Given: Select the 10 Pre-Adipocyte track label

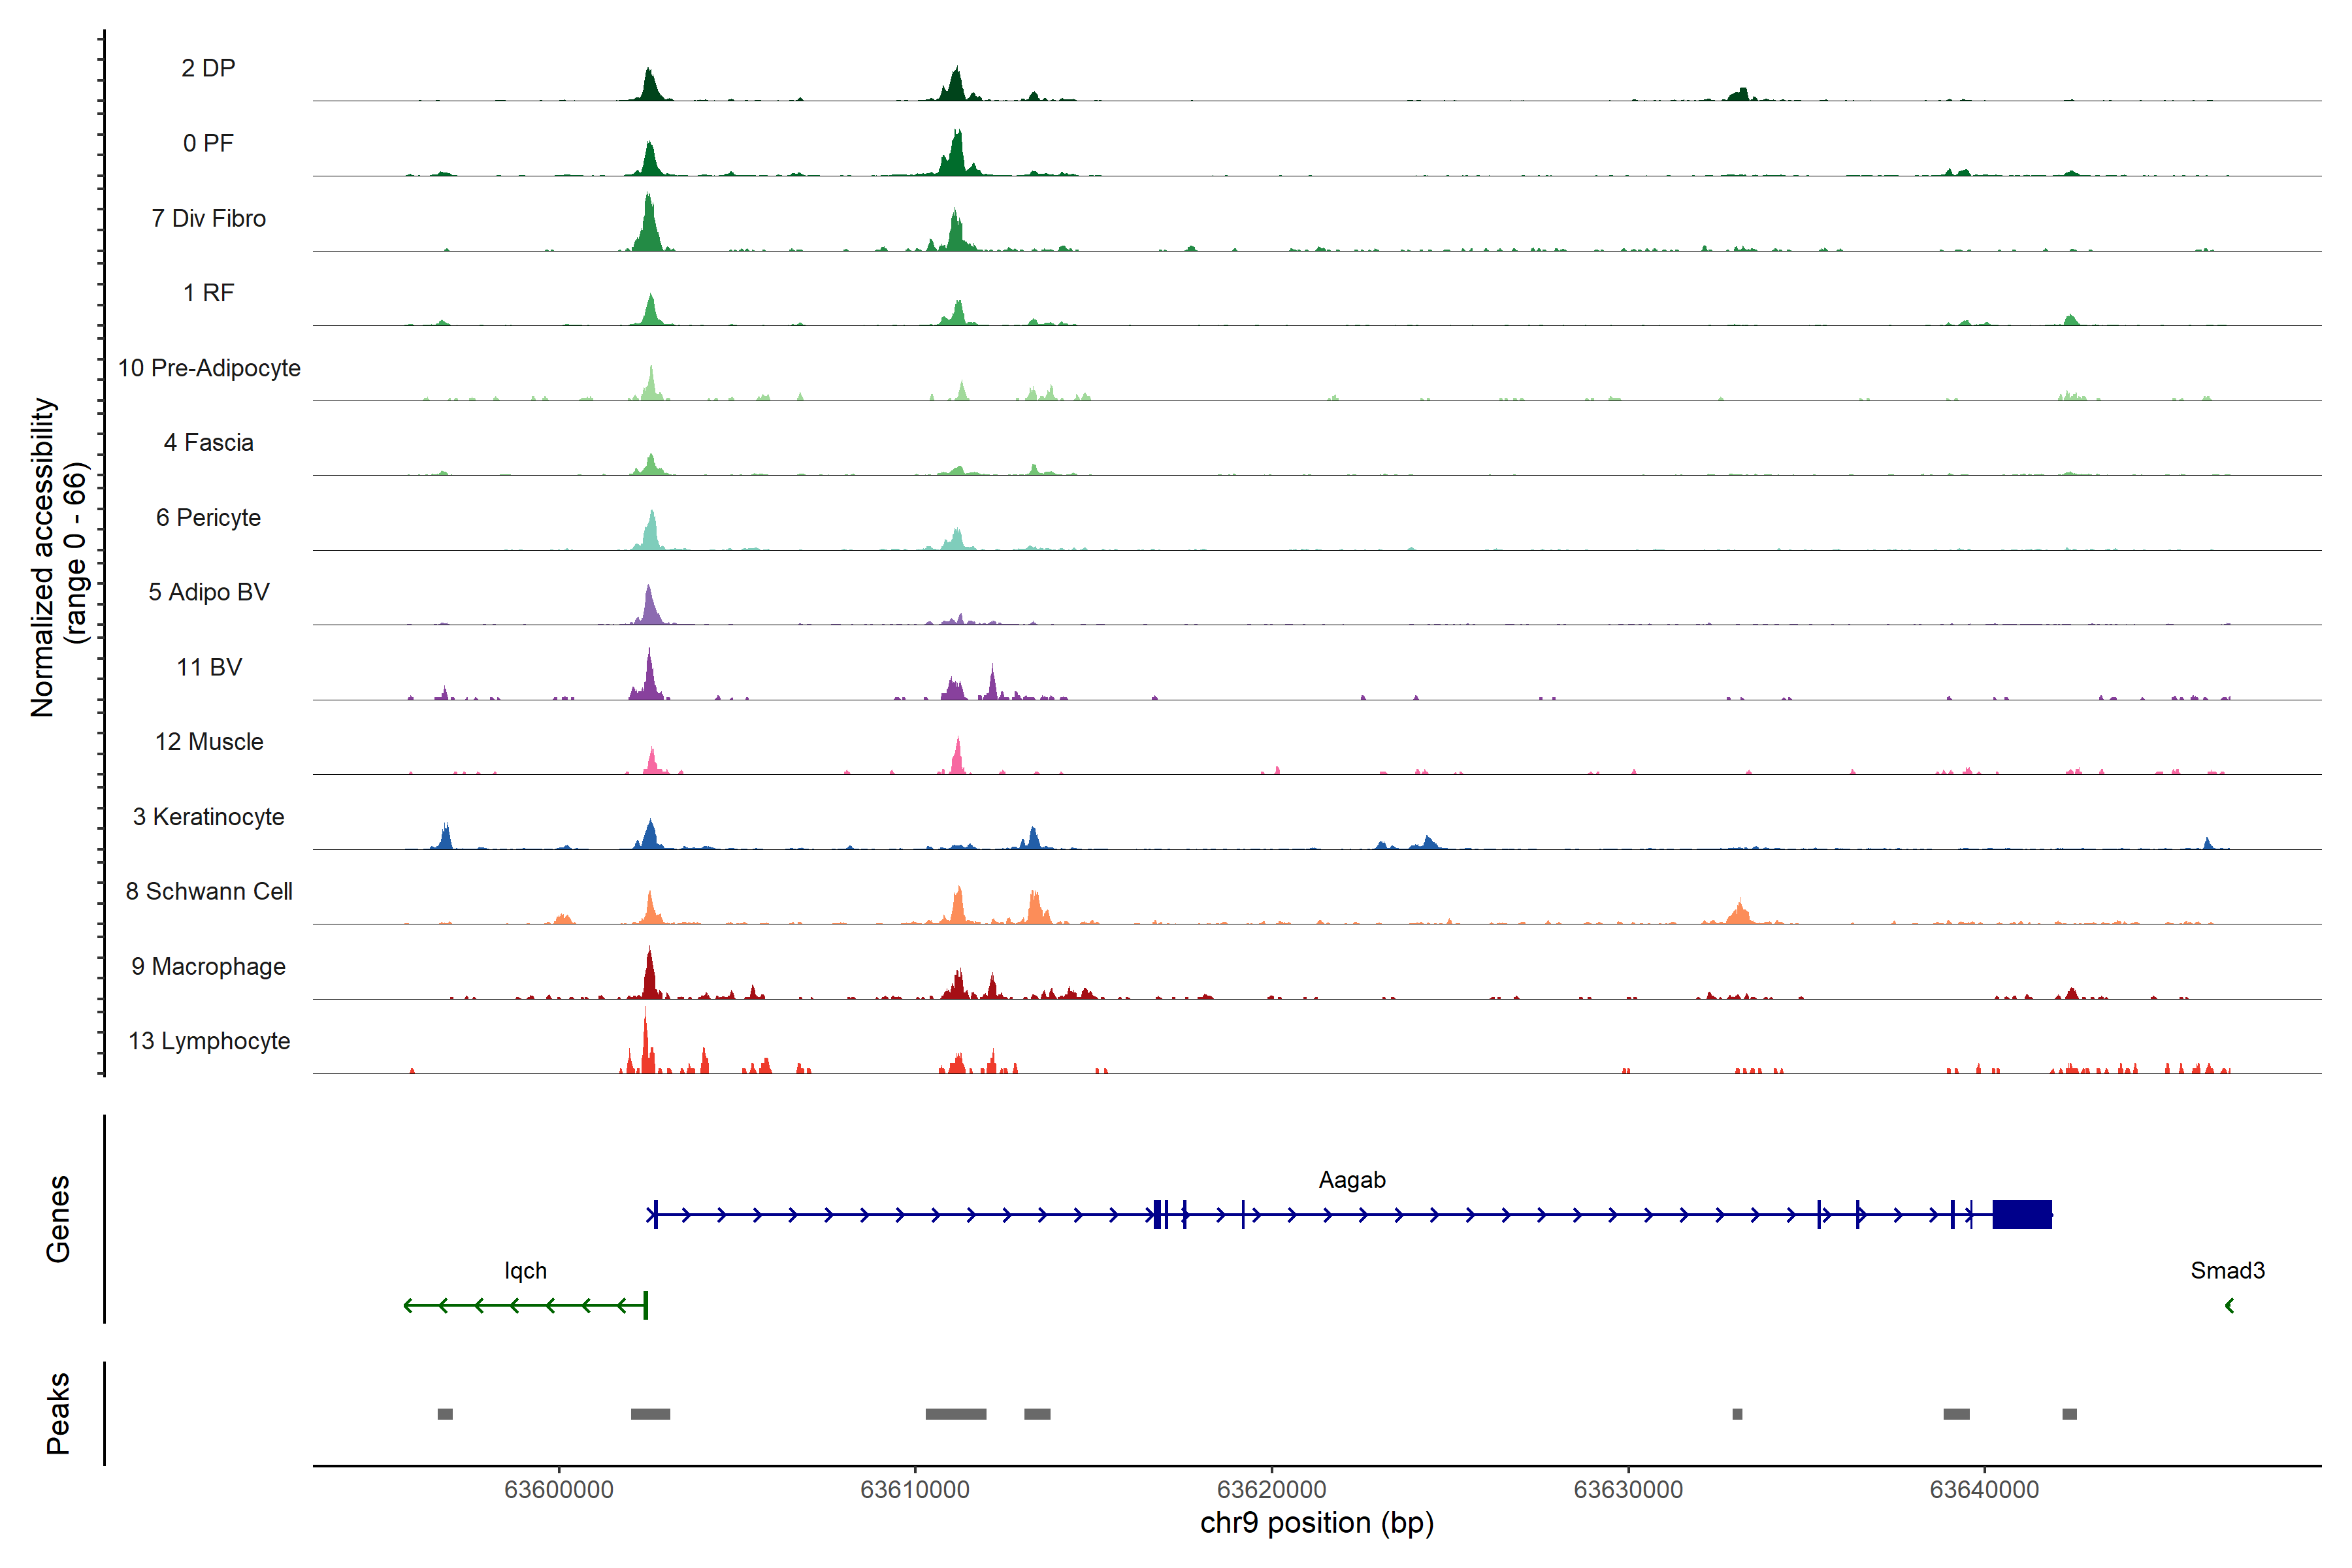Looking at the screenshot, I should 209,368.
